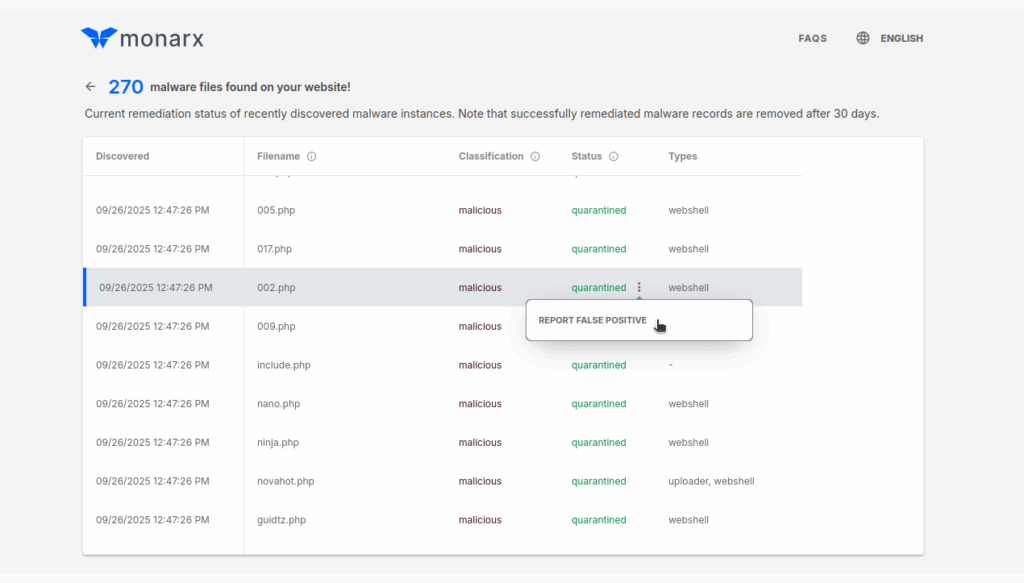Click the globe language icon
The height and width of the screenshot is (583, 1024).
(863, 38)
